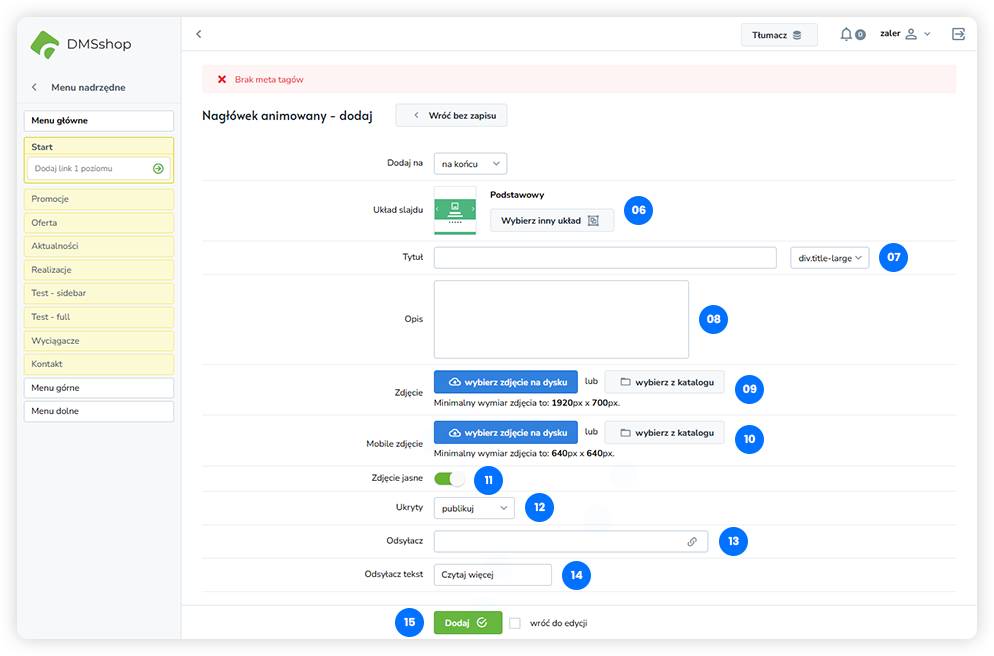
Task: Click the logout icon in top bar
Action: [958, 34]
